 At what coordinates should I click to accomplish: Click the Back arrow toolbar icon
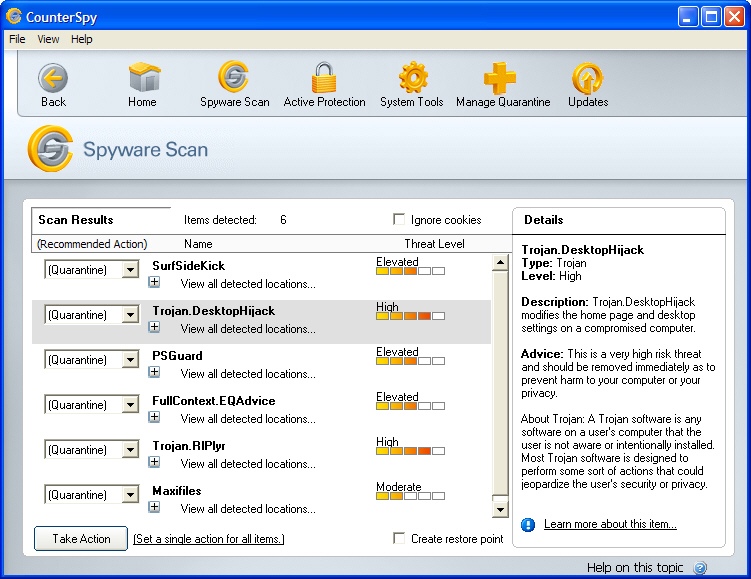pos(53,78)
